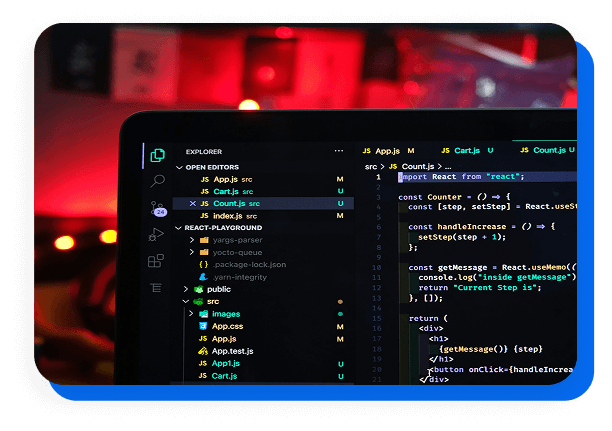Open the Run and Debug view
Viewport: 612px width, 431px height.
156,235
